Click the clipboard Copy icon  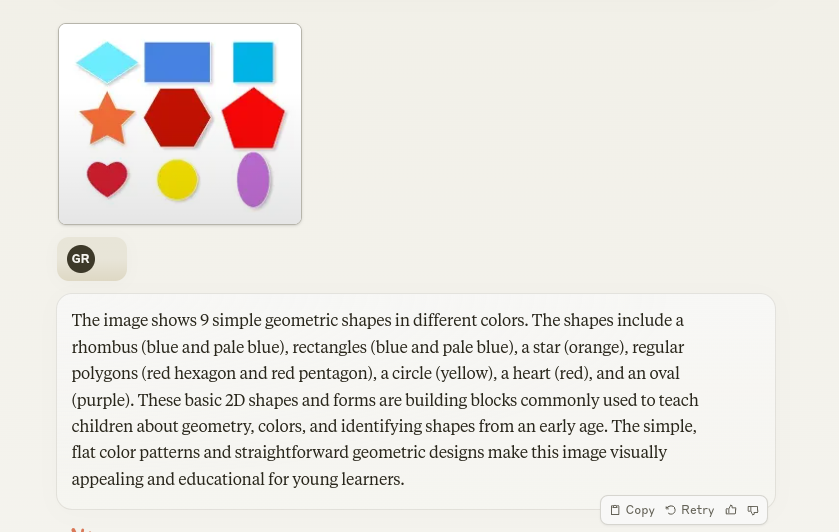[615, 510]
